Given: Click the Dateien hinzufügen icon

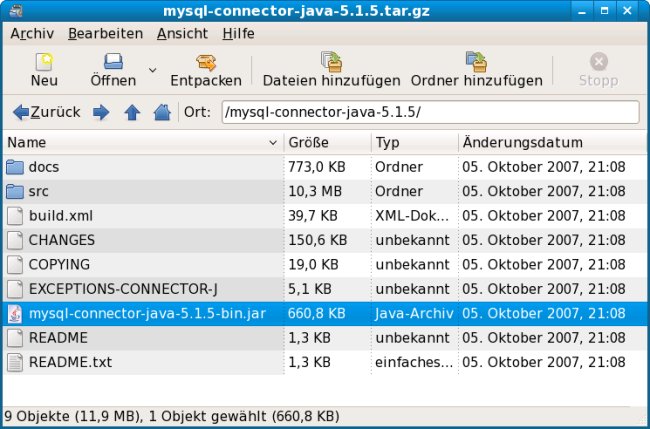Looking at the screenshot, I should 330,62.
